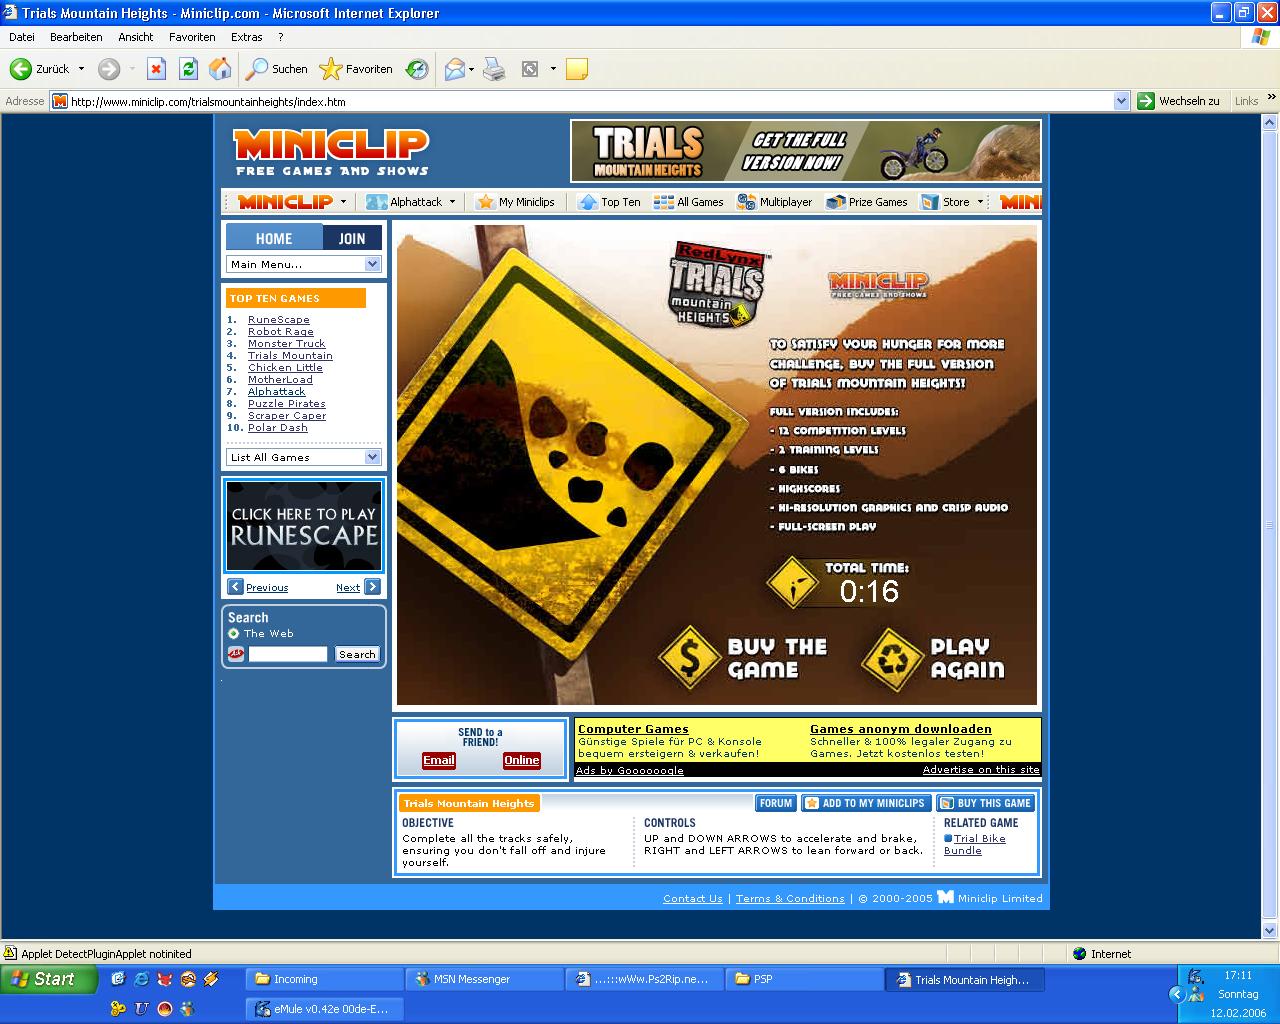Click the dollar-sign Buy The Game icon

[690, 657]
